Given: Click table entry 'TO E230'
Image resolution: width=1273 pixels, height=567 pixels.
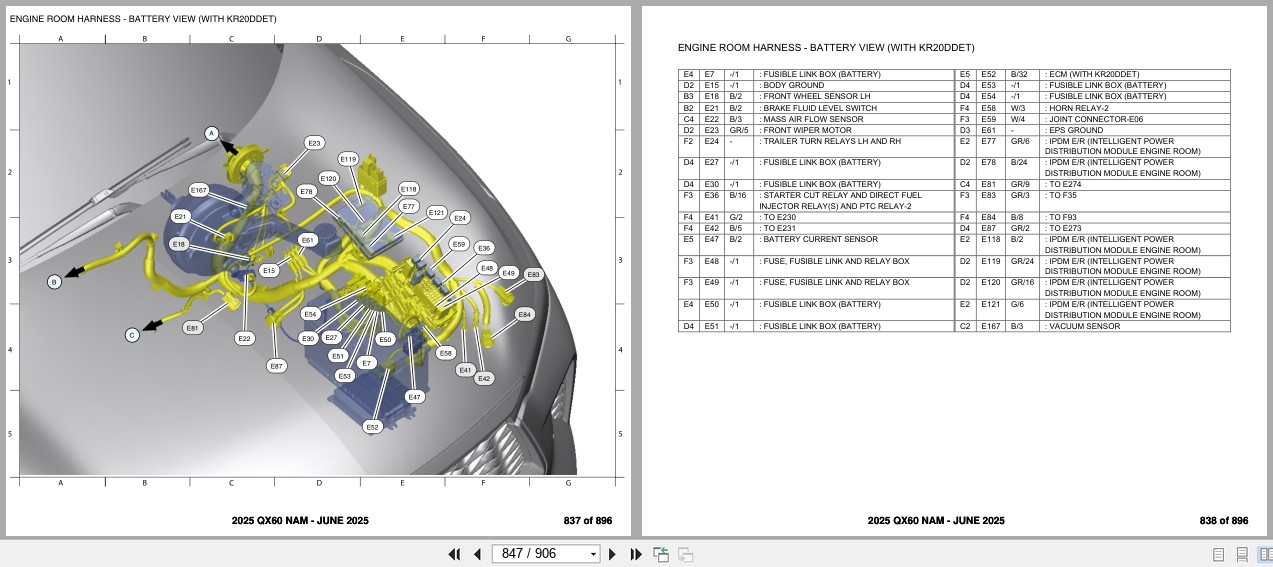Looking at the screenshot, I should 778,217.
